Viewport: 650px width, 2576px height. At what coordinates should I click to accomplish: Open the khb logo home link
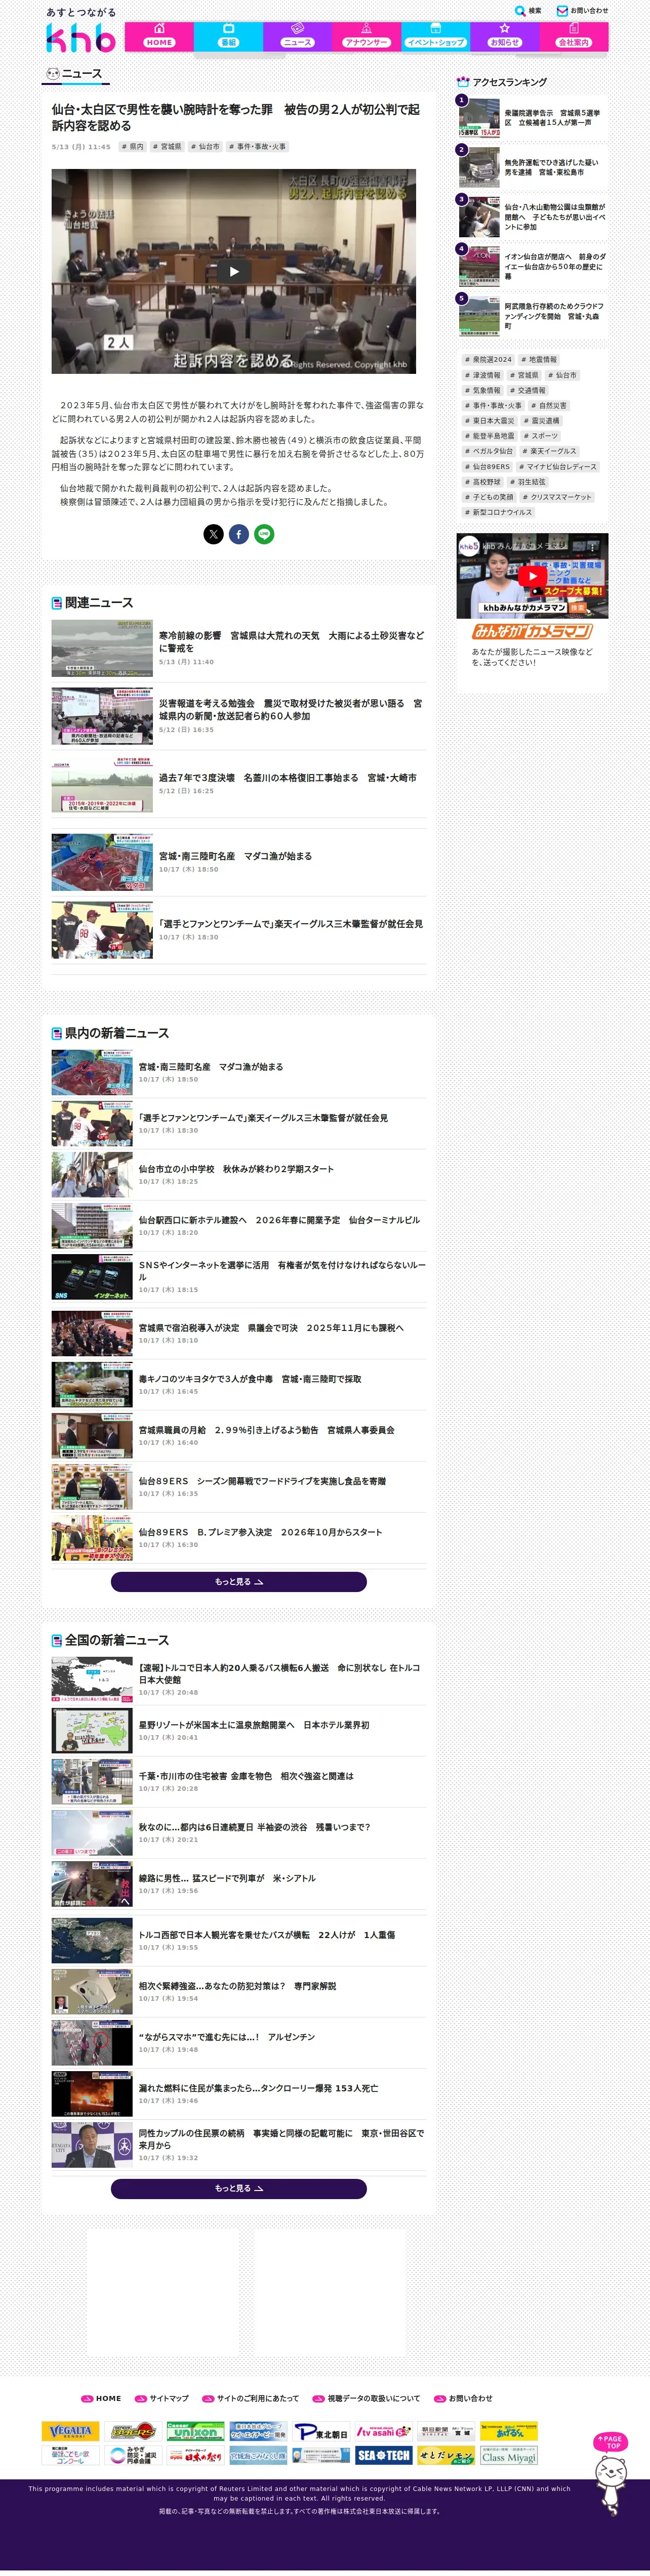click(80, 37)
